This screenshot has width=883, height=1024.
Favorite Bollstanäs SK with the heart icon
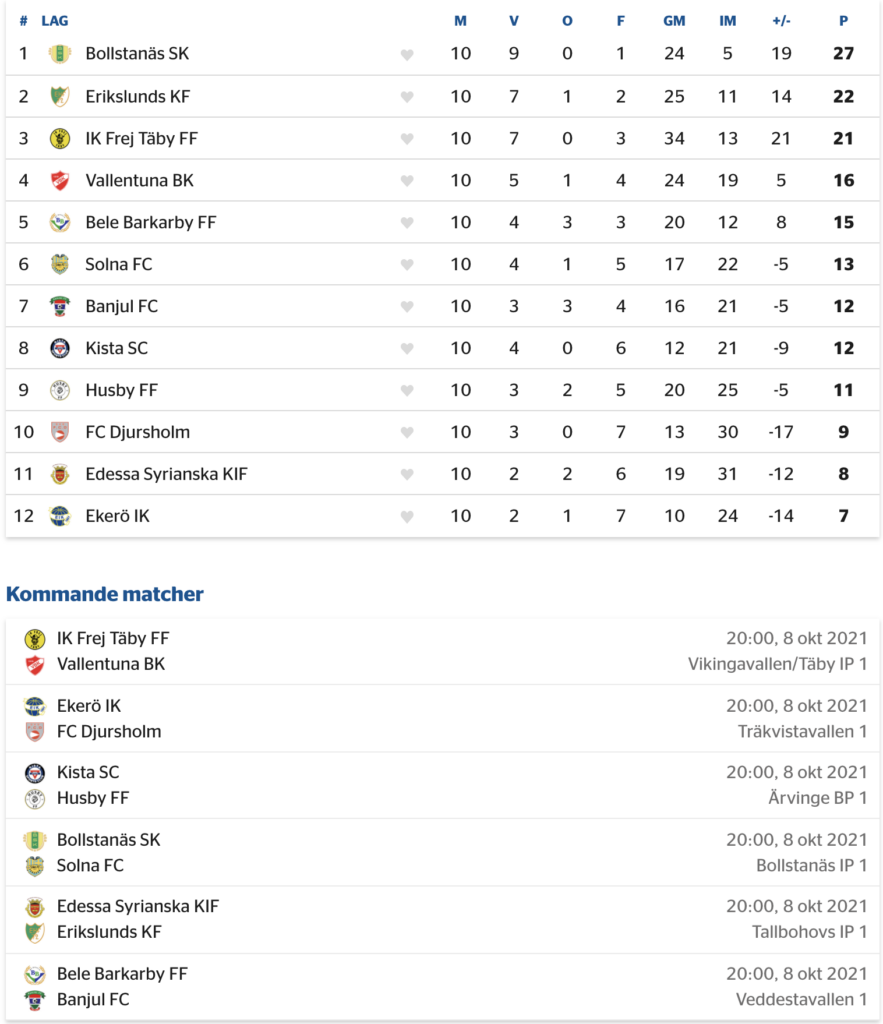[407, 55]
